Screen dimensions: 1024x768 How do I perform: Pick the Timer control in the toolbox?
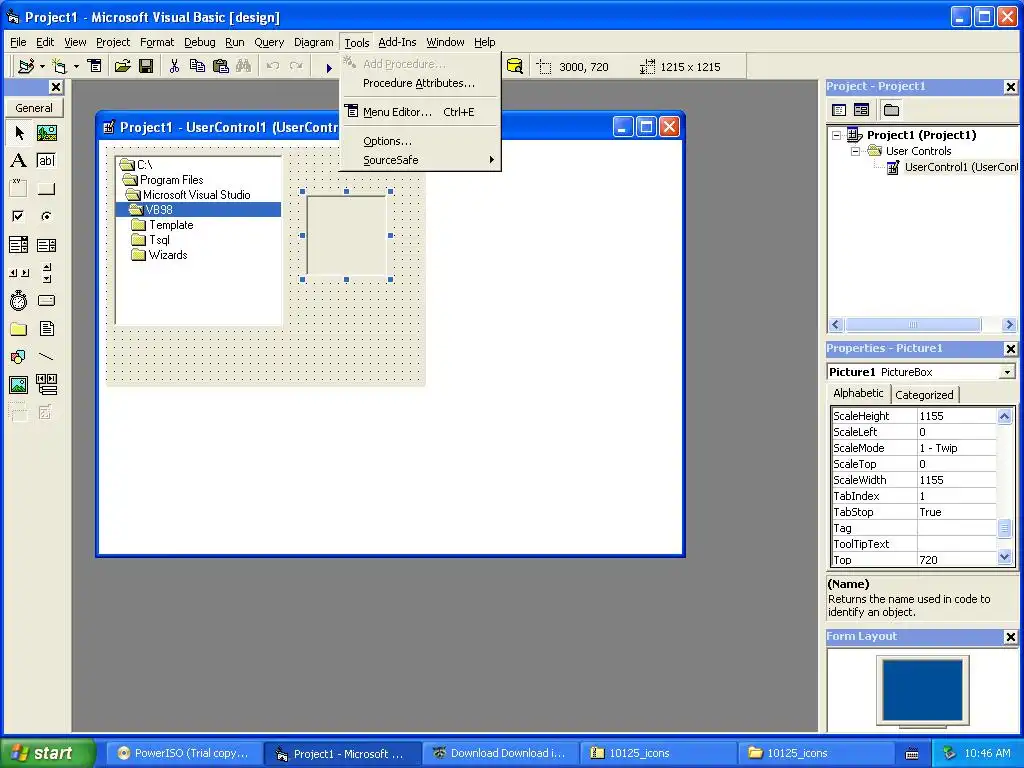tap(19, 300)
